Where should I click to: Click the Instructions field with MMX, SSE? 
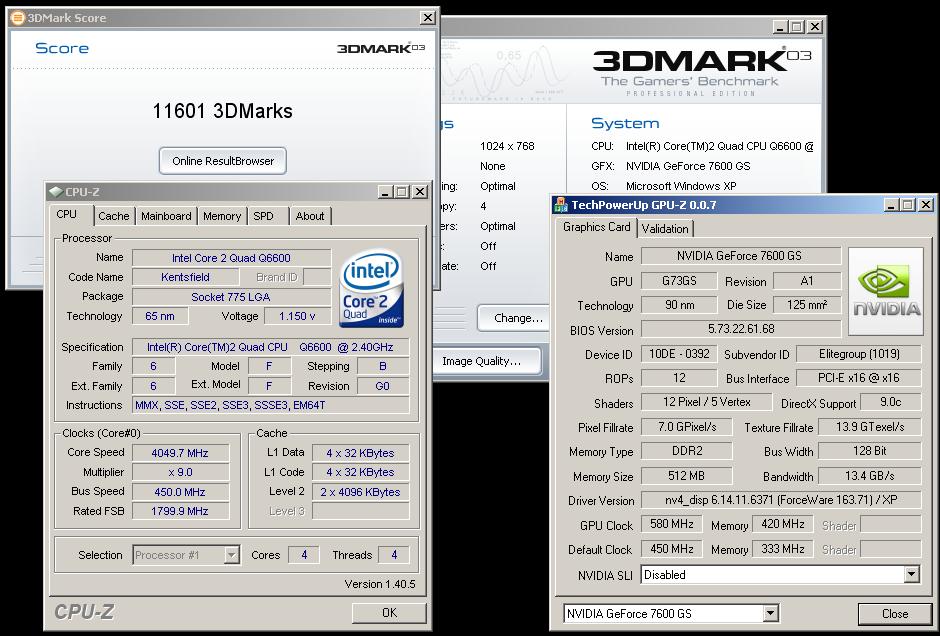(271, 405)
